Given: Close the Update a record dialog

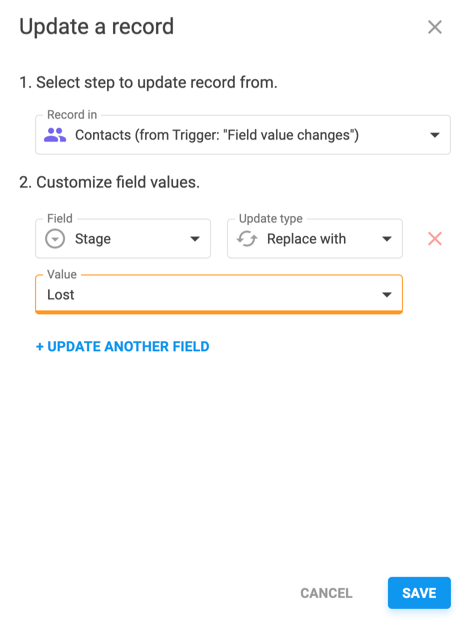Looking at the screenshot, I should coord(434,27).
